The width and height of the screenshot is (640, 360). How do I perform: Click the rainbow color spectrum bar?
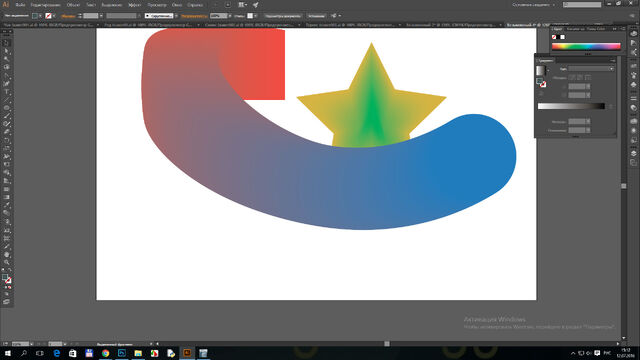click(x=586, y=47)
